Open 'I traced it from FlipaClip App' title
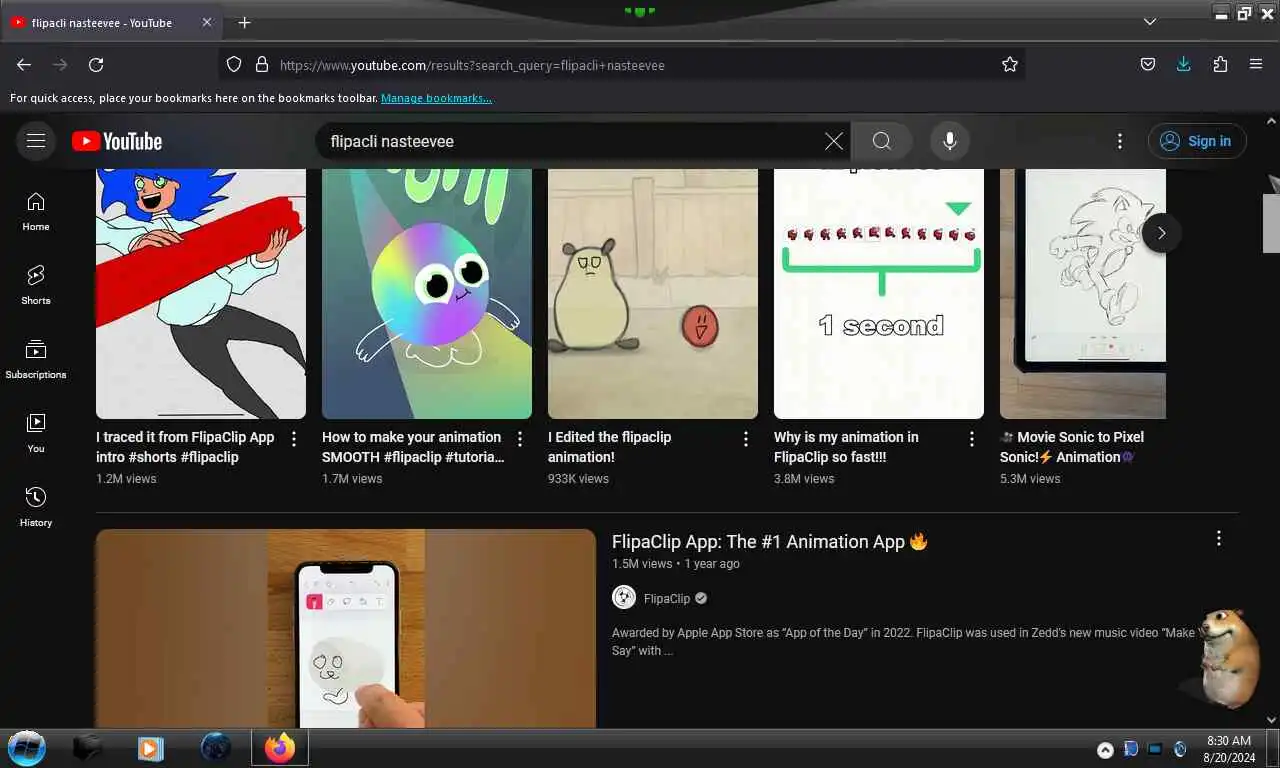 pyautogui.click(x=185, y=447)
